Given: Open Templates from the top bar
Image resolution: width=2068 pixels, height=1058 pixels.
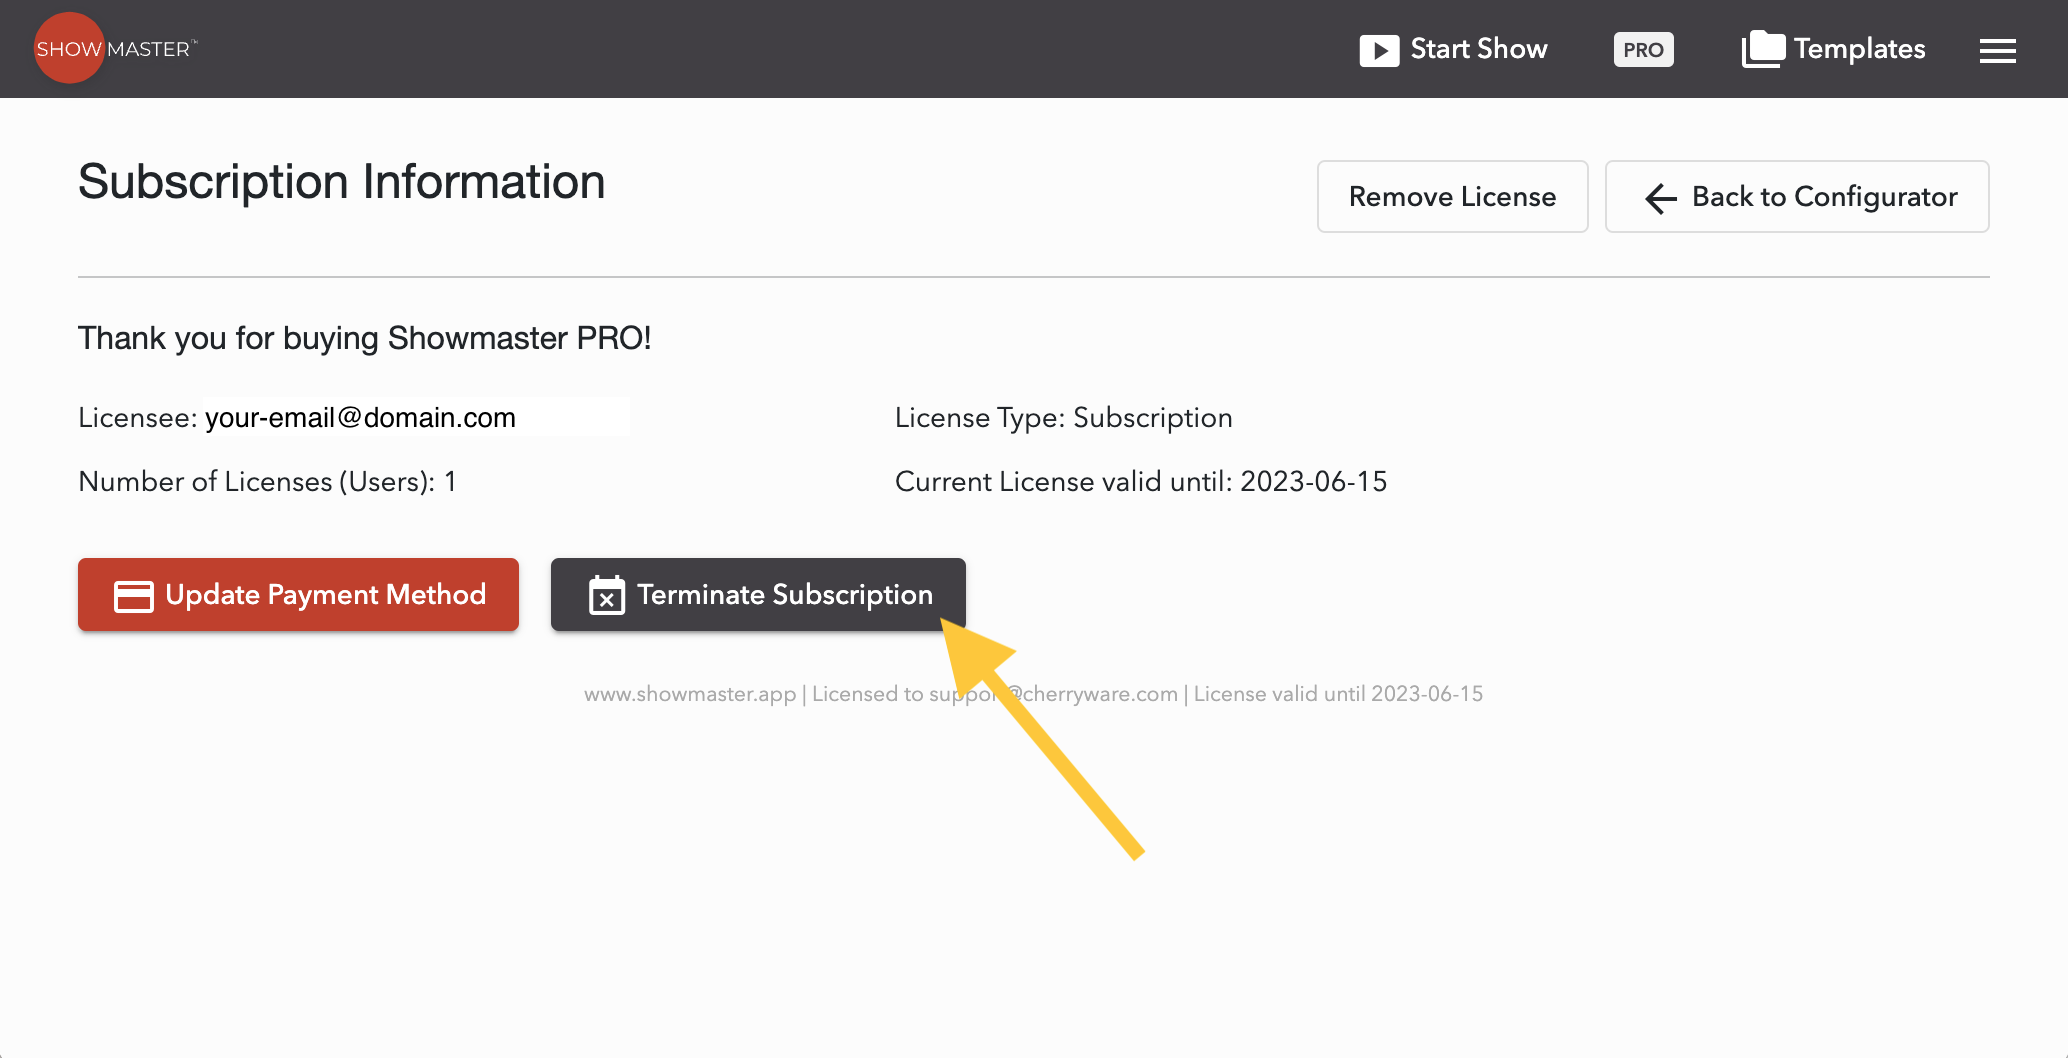Looking at the screenshot, I should click(1858, 49).
